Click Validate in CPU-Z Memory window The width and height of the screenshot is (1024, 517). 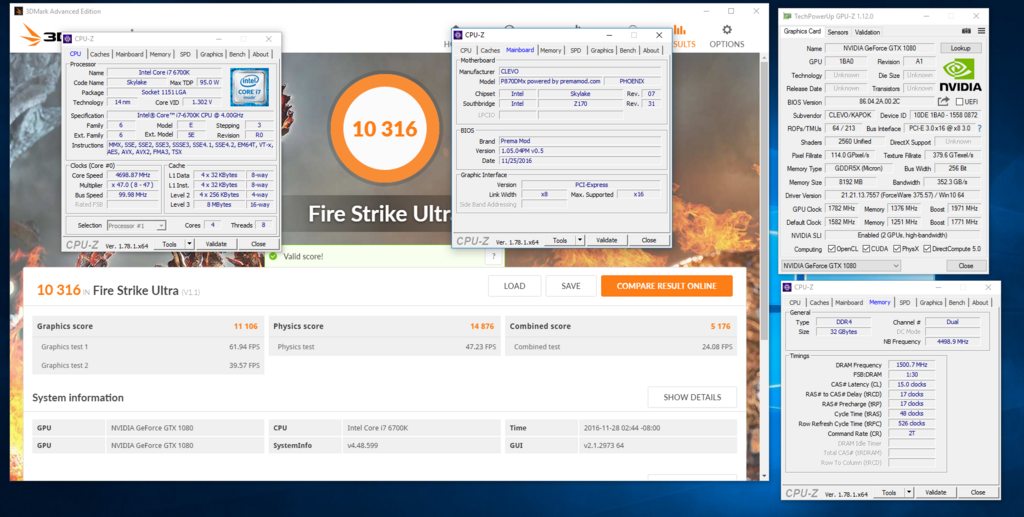point(936,492)
